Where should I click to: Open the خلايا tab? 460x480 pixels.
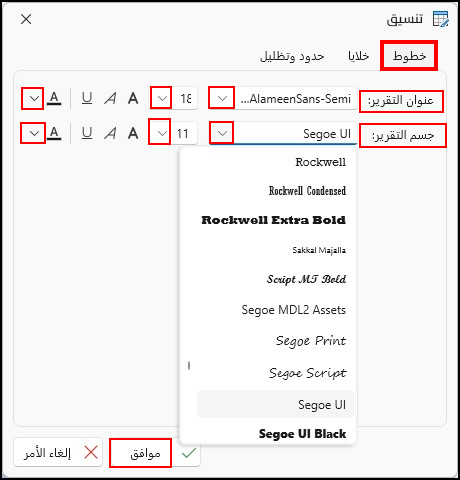pos(358,56)
